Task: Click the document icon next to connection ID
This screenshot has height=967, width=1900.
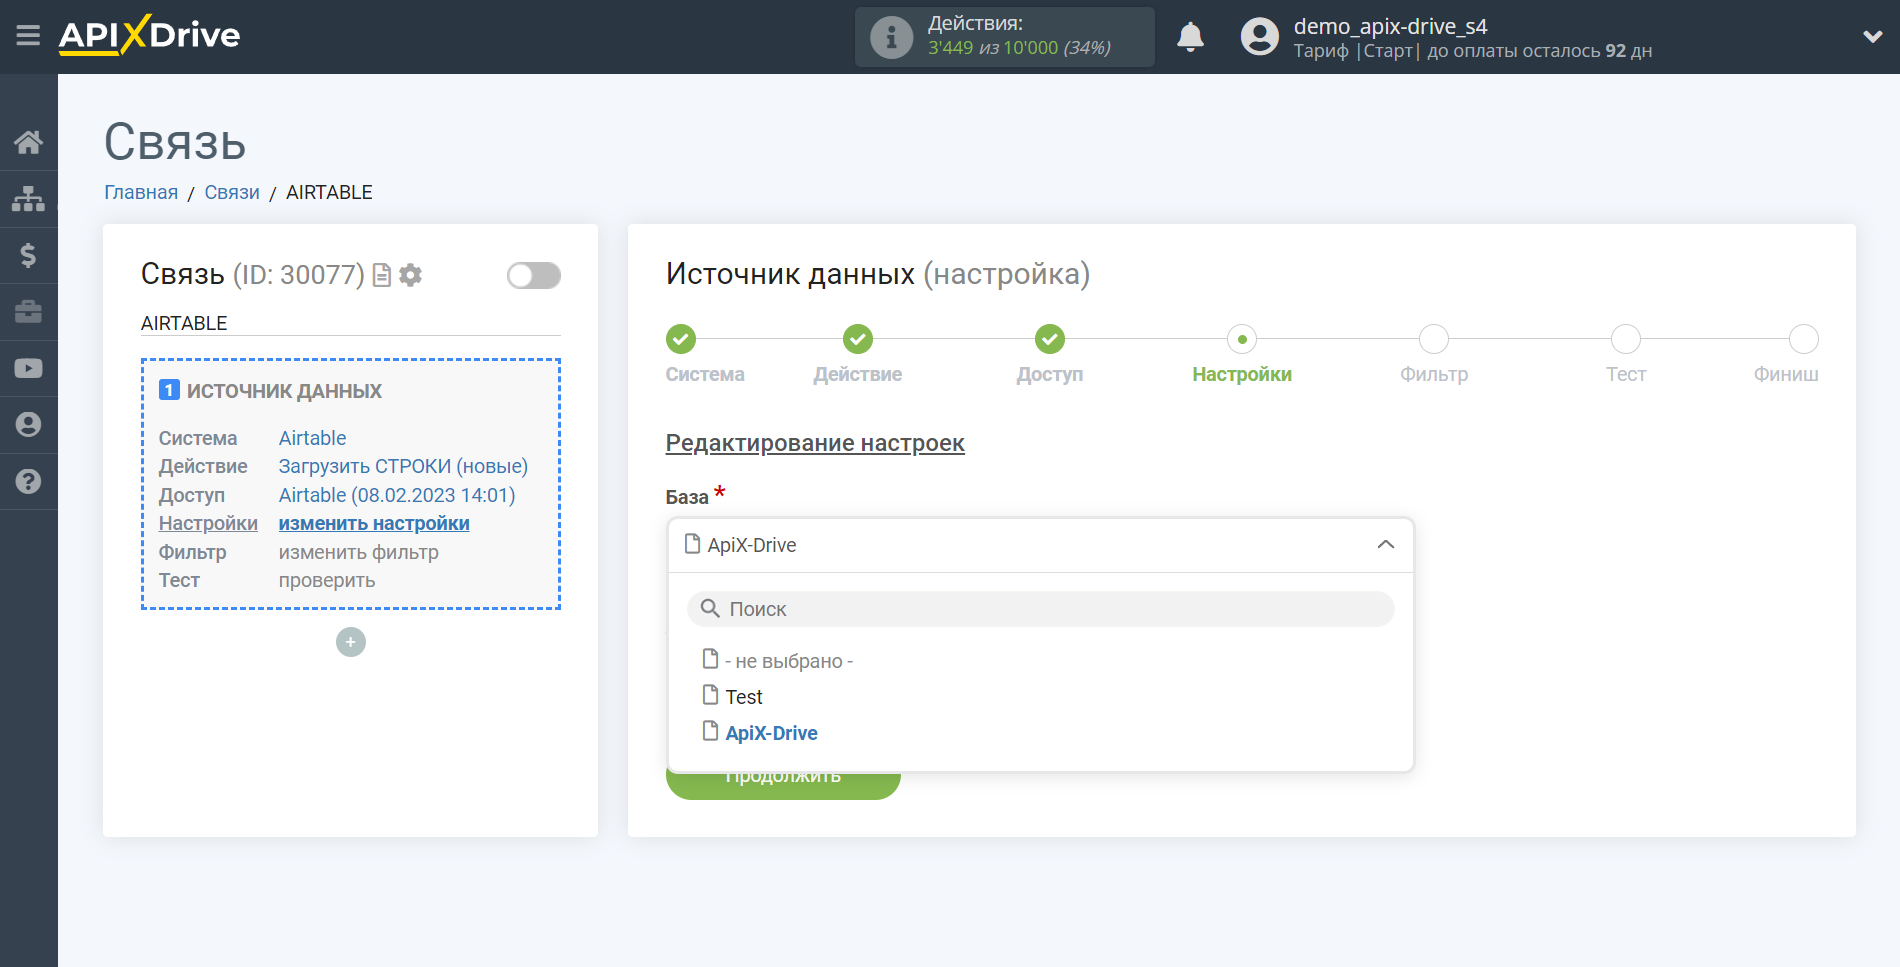Action: click(381, 275)
